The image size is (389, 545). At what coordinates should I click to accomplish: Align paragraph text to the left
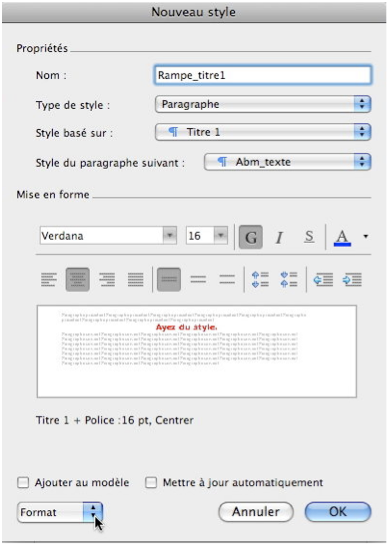click(49, 279)
